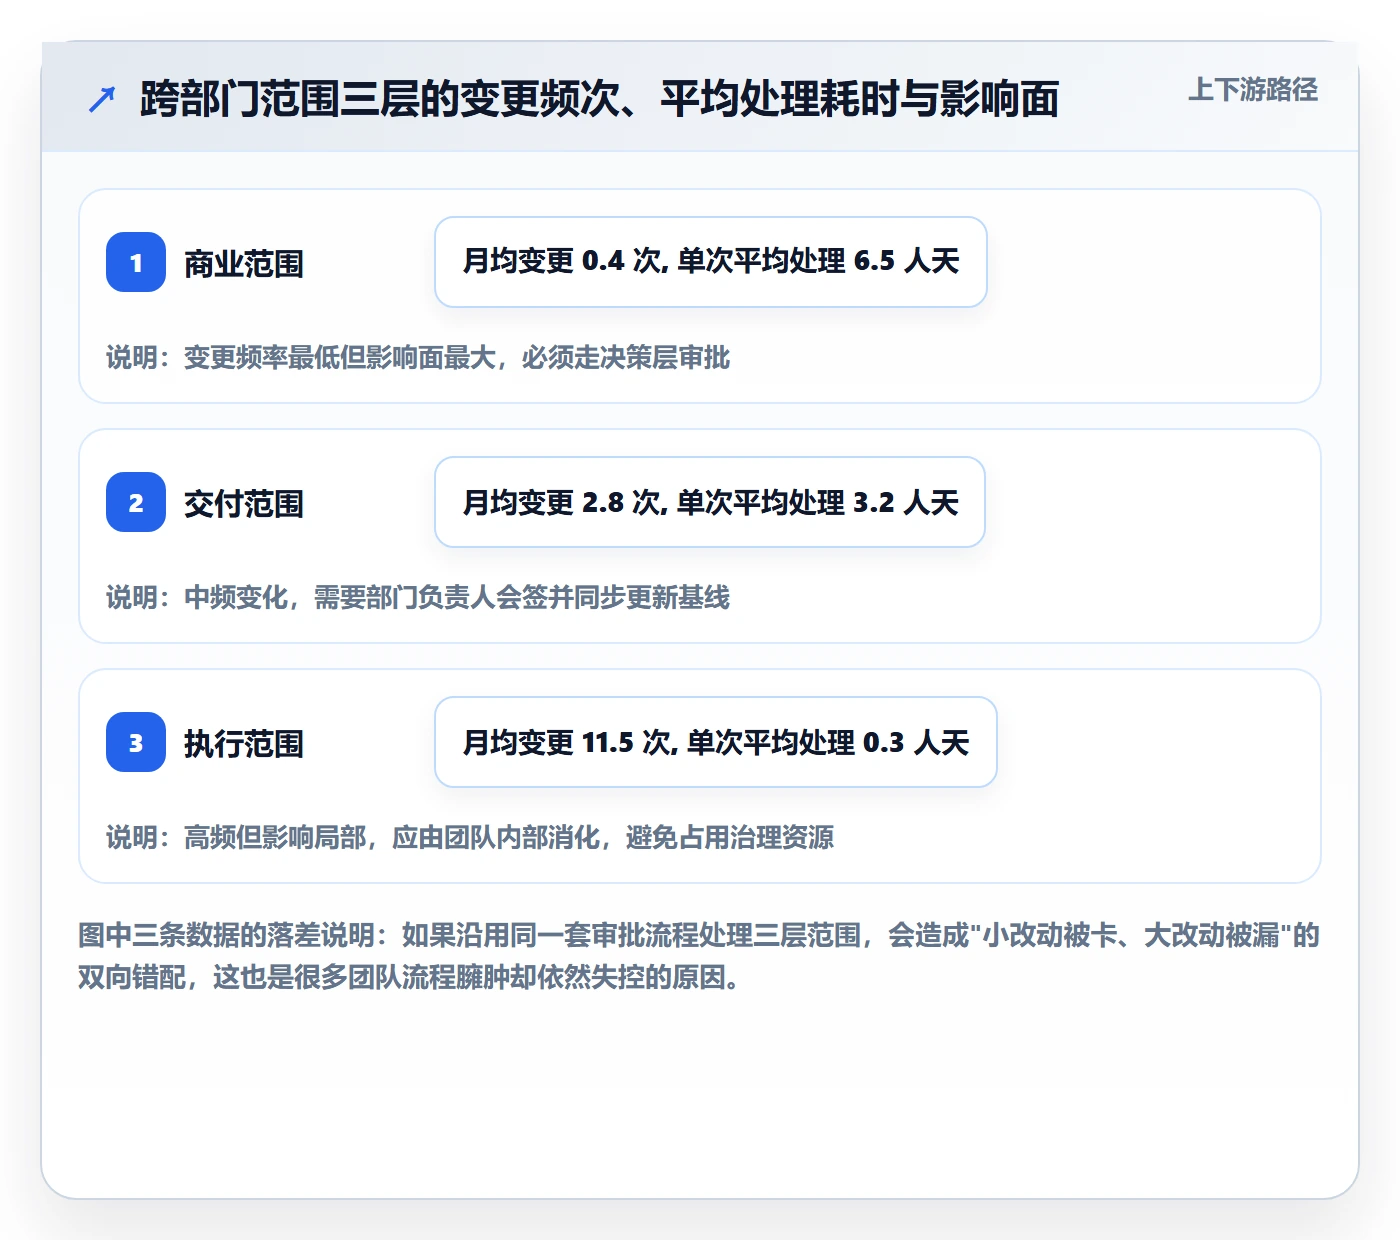Click the blue arrow icon beside the title
The height and width of the screenshot is (1240, 1400).
102,100
